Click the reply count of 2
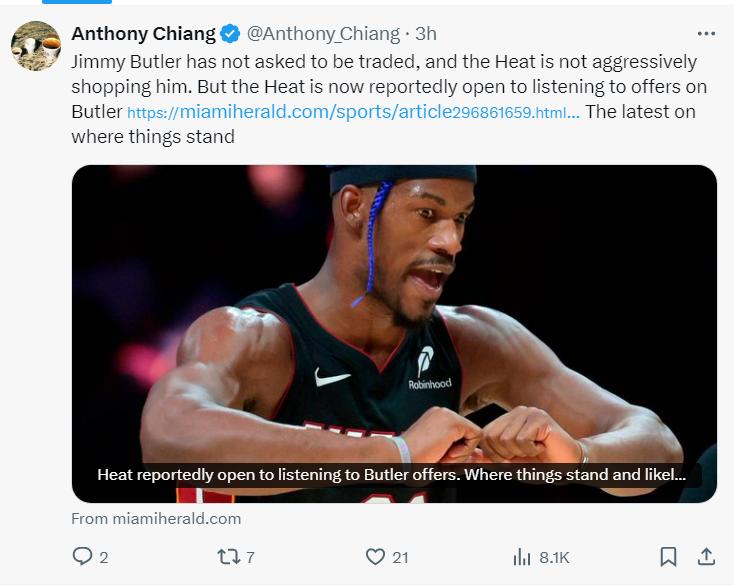 [104, 558]
